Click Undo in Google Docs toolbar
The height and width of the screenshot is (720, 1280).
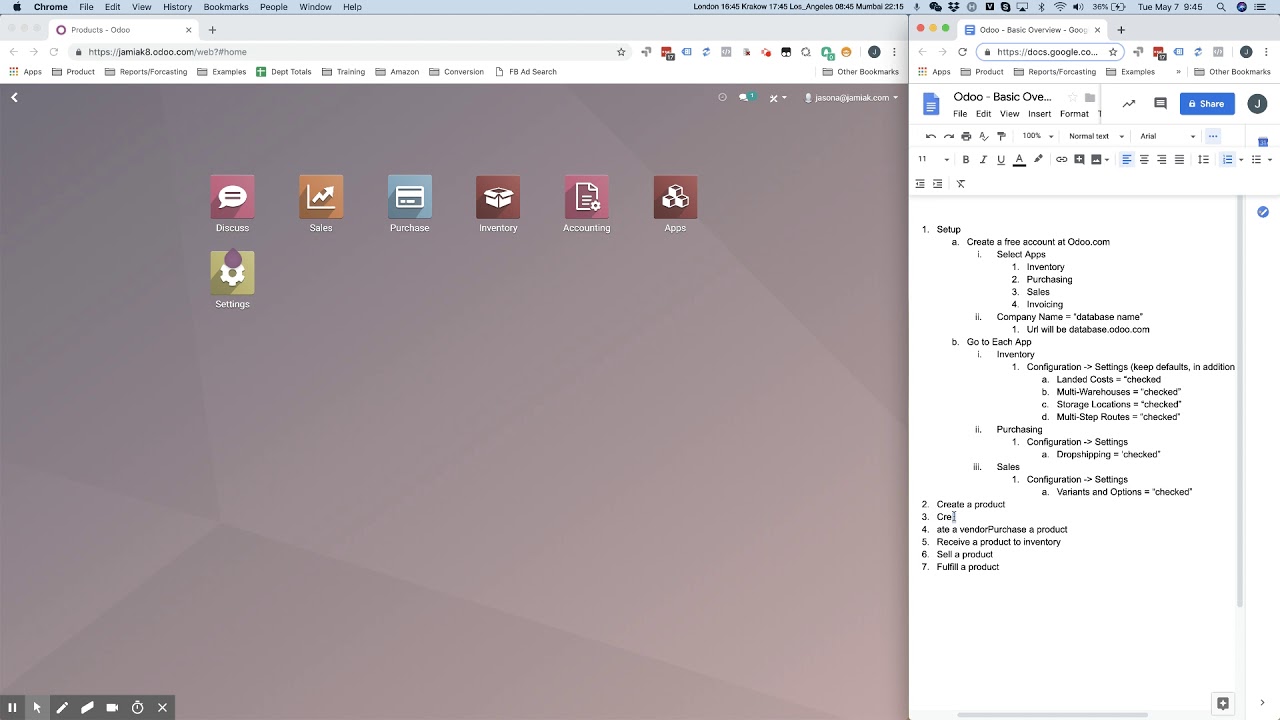click(x=931, y=136)
